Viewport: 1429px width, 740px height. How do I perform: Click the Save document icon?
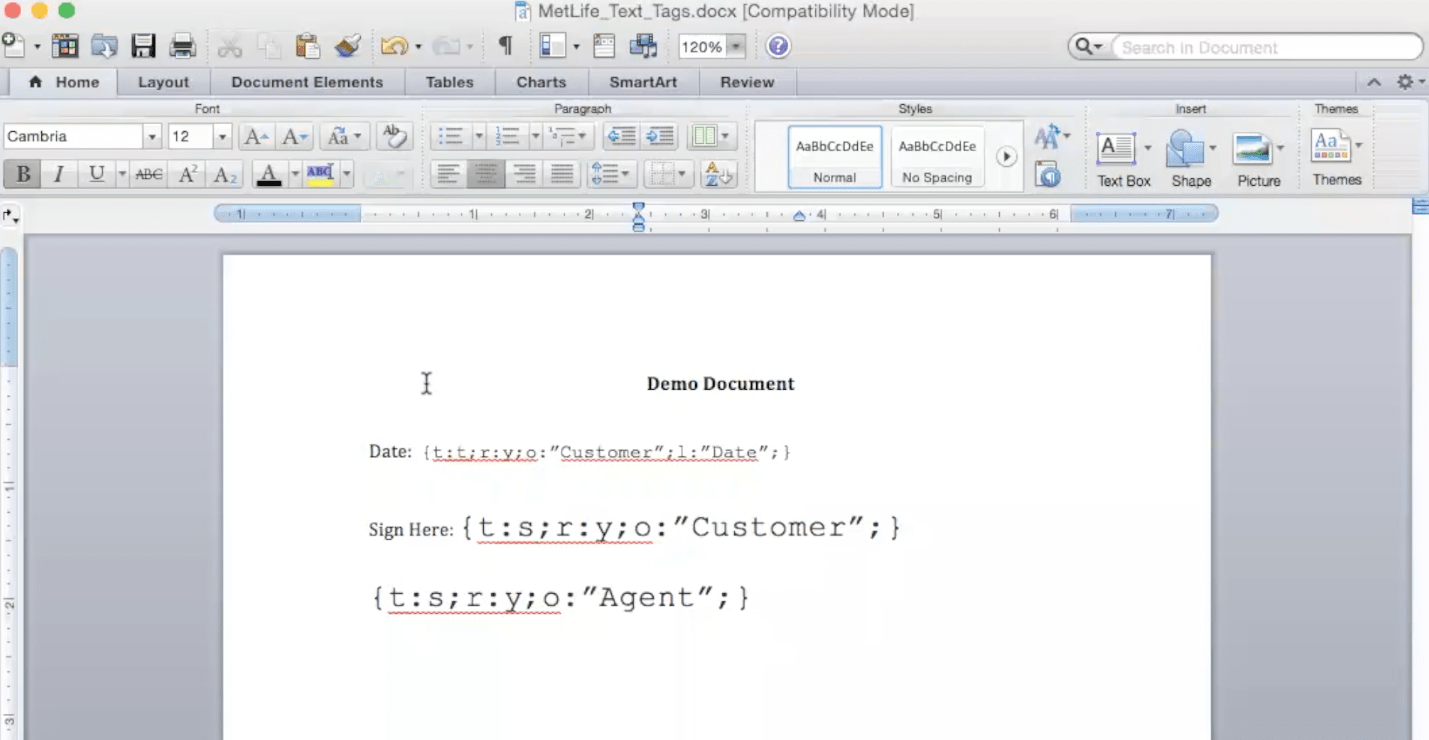(x=143, y=46)
